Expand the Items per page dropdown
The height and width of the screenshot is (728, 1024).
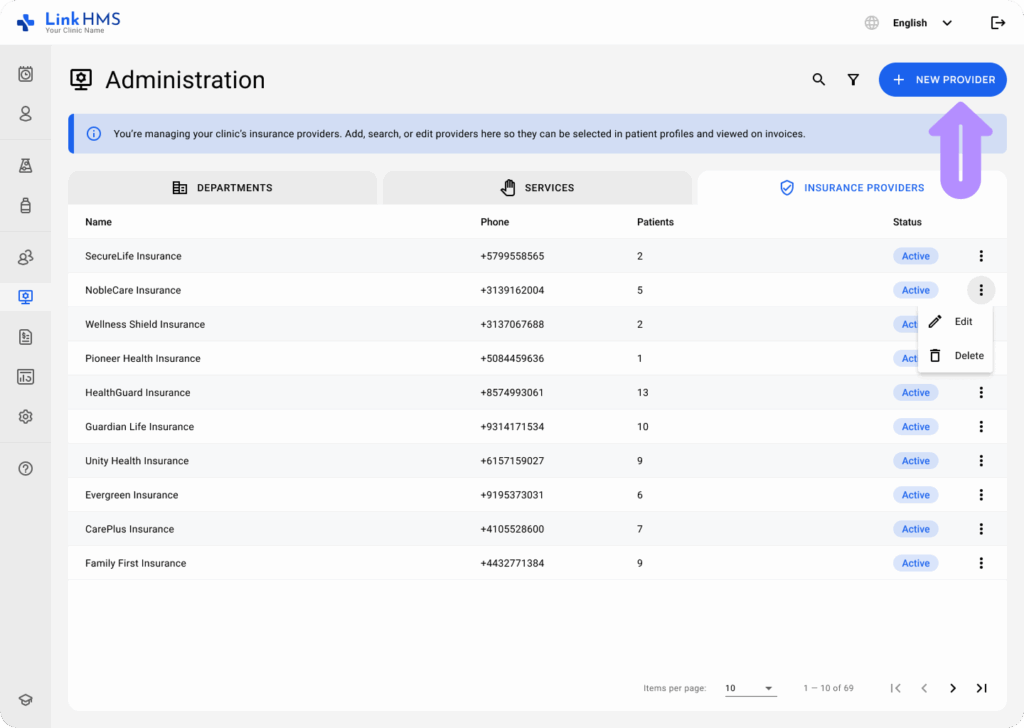[x=750, y=688]
